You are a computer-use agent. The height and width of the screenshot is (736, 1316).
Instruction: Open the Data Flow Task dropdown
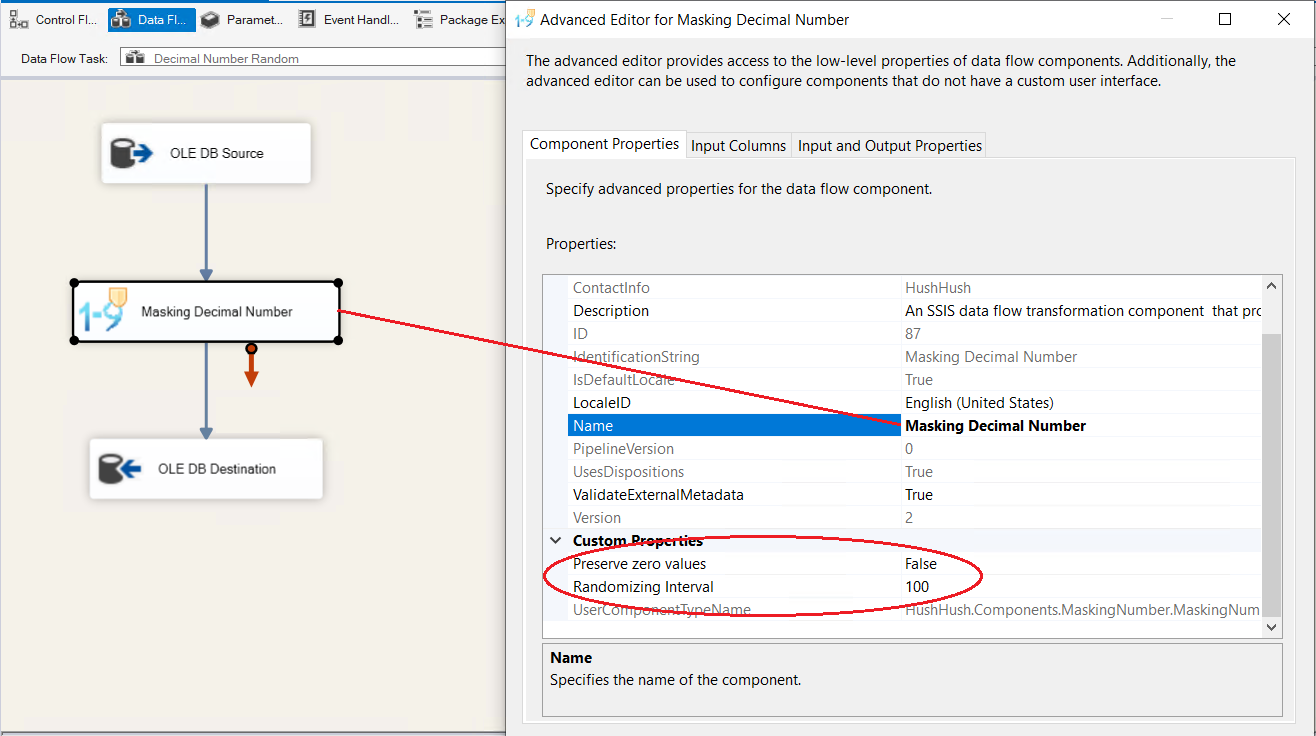tap(312, 58)
